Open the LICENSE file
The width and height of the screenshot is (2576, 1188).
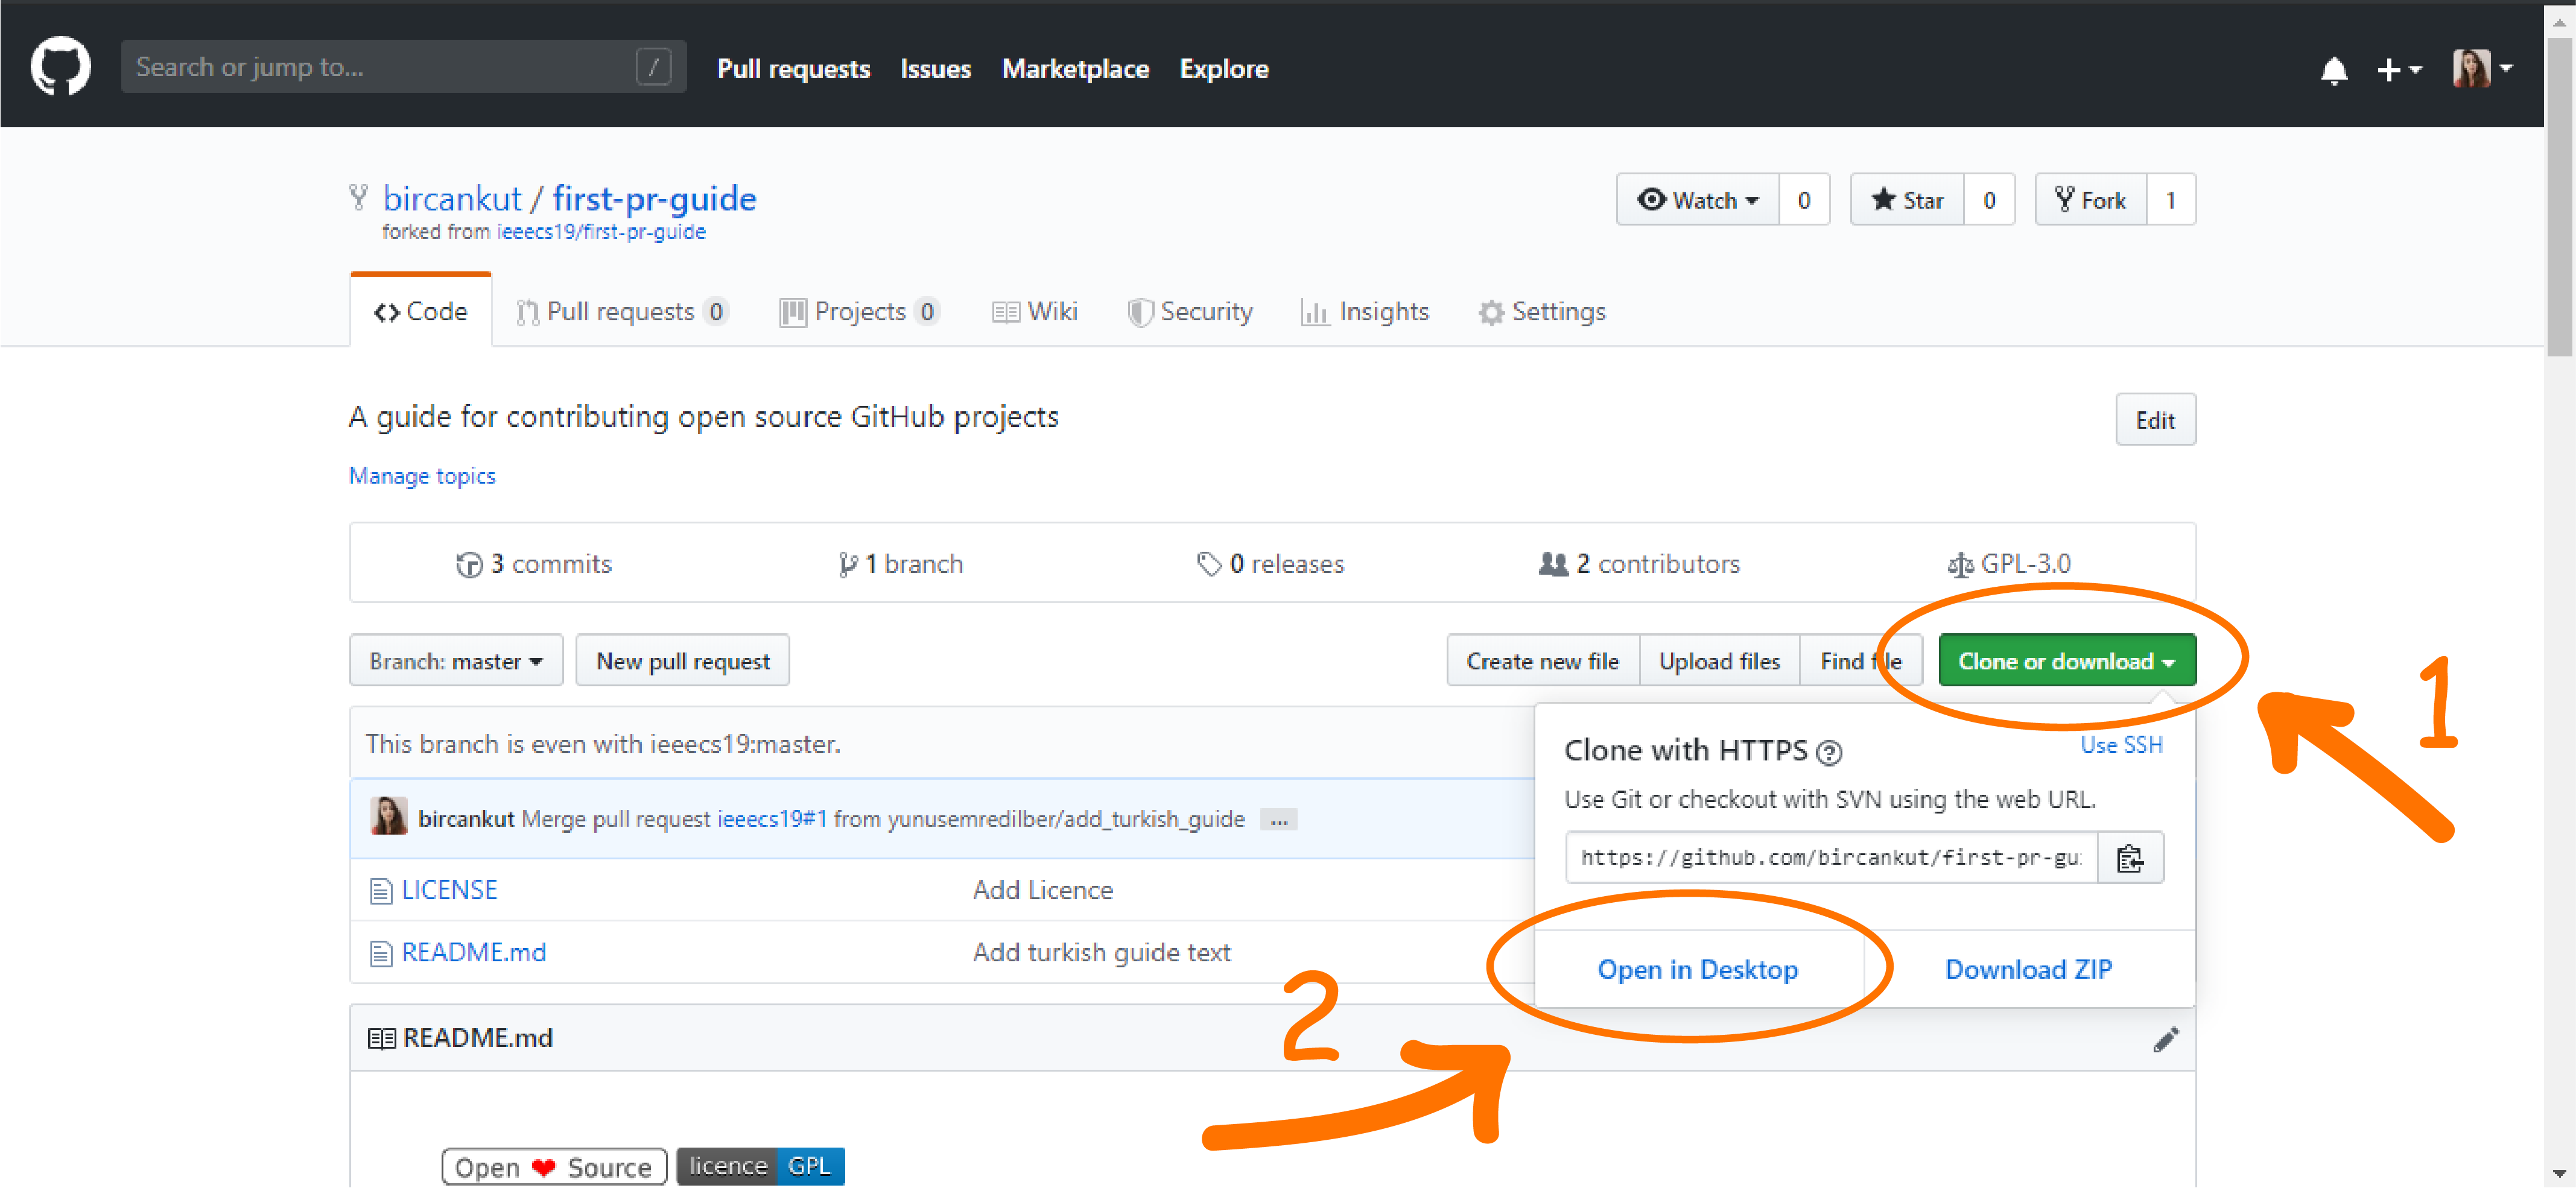449,889
